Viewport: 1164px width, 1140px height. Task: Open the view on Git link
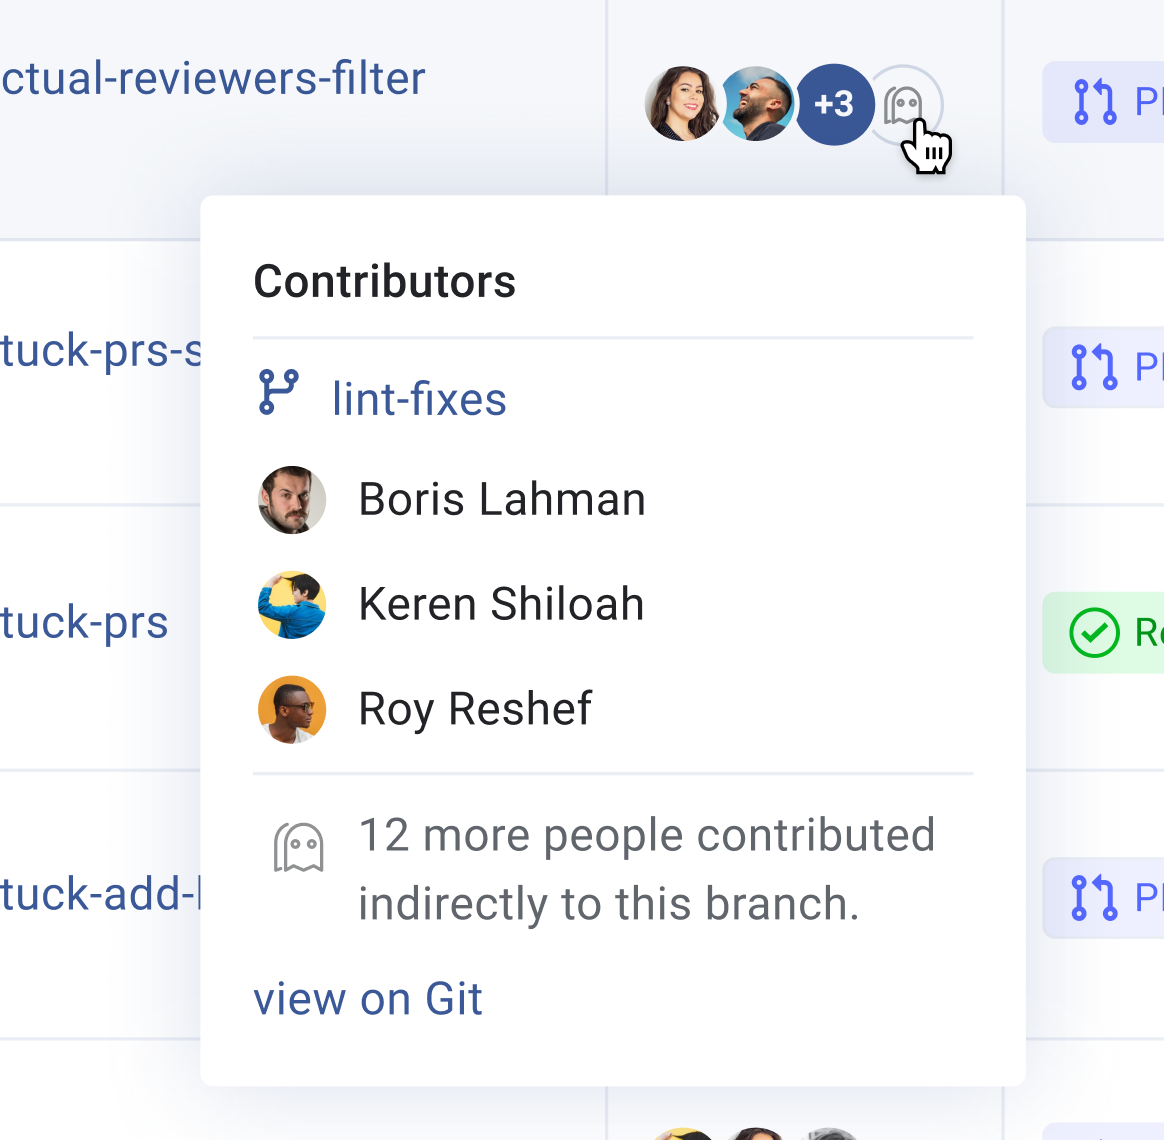tap(368, 999)
